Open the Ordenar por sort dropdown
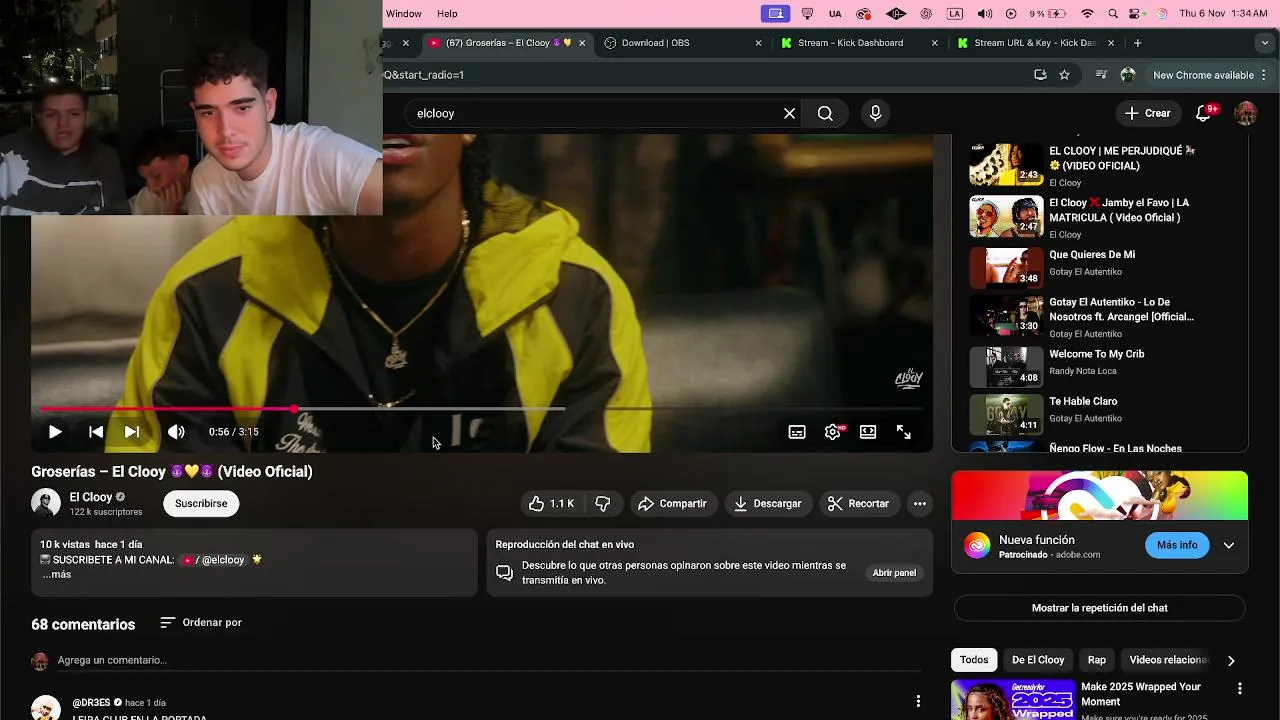This screenshot has height=720, width=1280. coord(201,622)
